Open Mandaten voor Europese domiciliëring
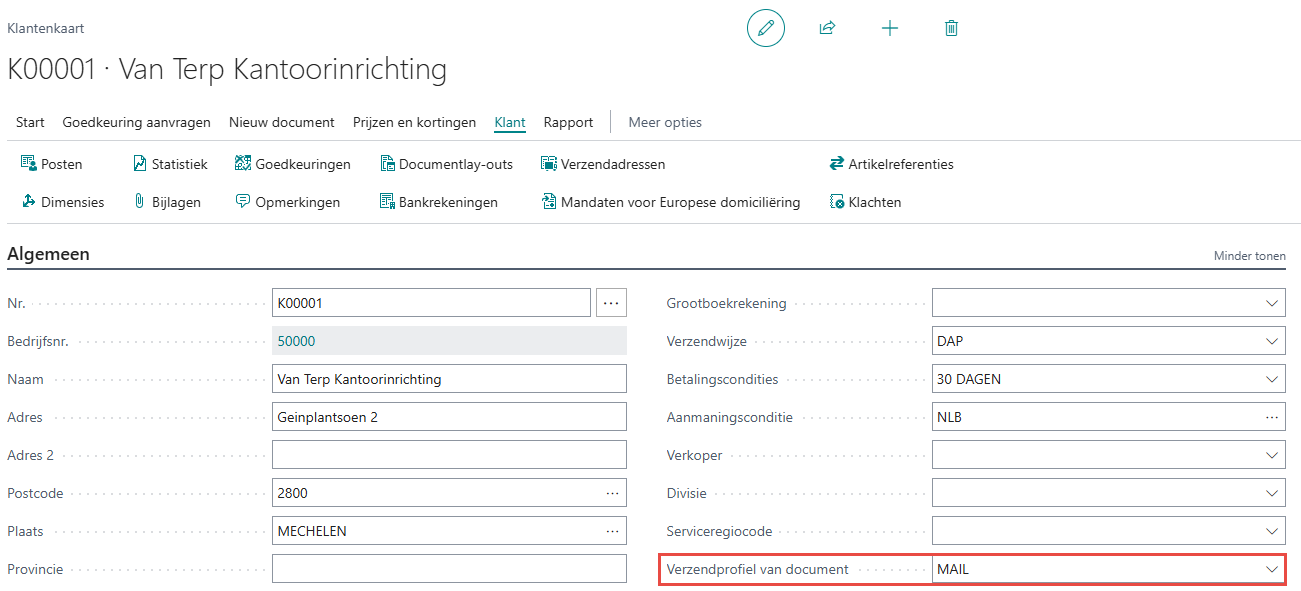 click(670, 202)
